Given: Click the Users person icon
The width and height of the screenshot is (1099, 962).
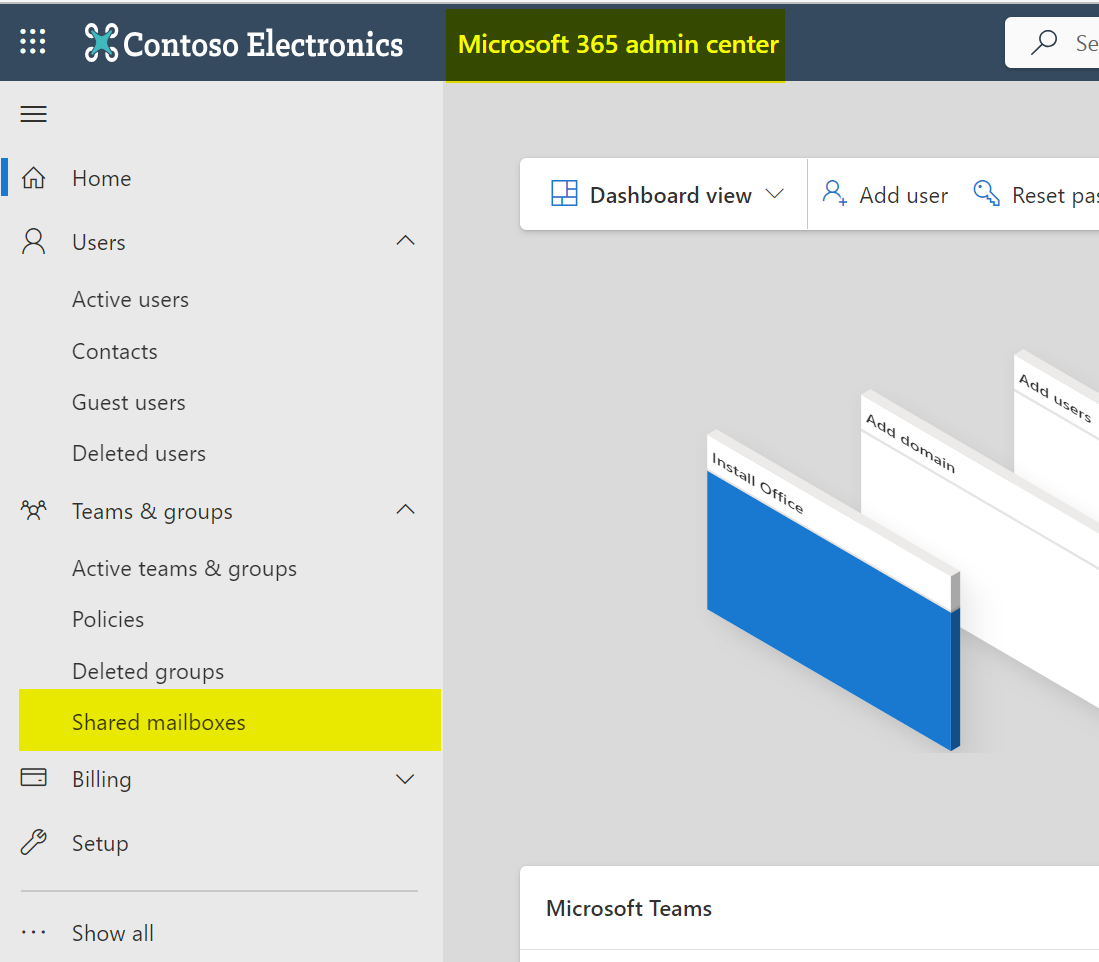Looking at the screenshot, I should tap(33, 242).
